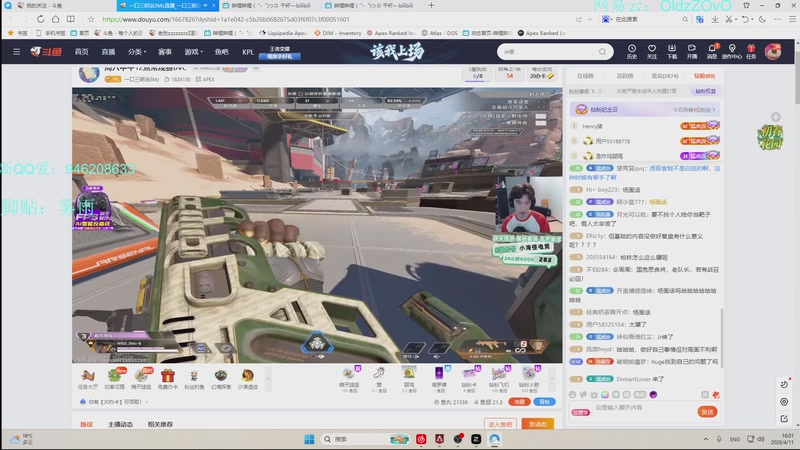Viewport: 800px width, 450px height.
Task: Open 鱼吧 in the Douyu navigation
Action: click(x=221, y=52)
